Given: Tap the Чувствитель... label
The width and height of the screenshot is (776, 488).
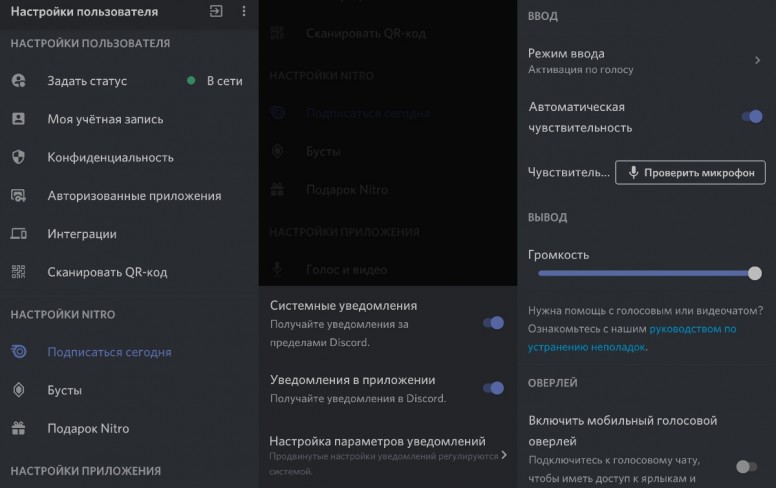Looking at the screenshot, I should pyautogui.click(x=569, y=172).
